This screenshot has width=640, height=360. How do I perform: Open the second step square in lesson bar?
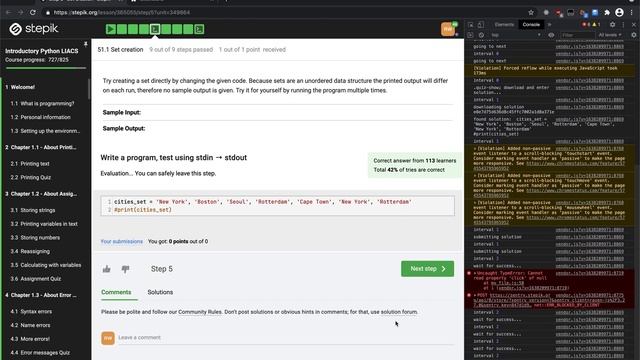click(x=122, y=29)
